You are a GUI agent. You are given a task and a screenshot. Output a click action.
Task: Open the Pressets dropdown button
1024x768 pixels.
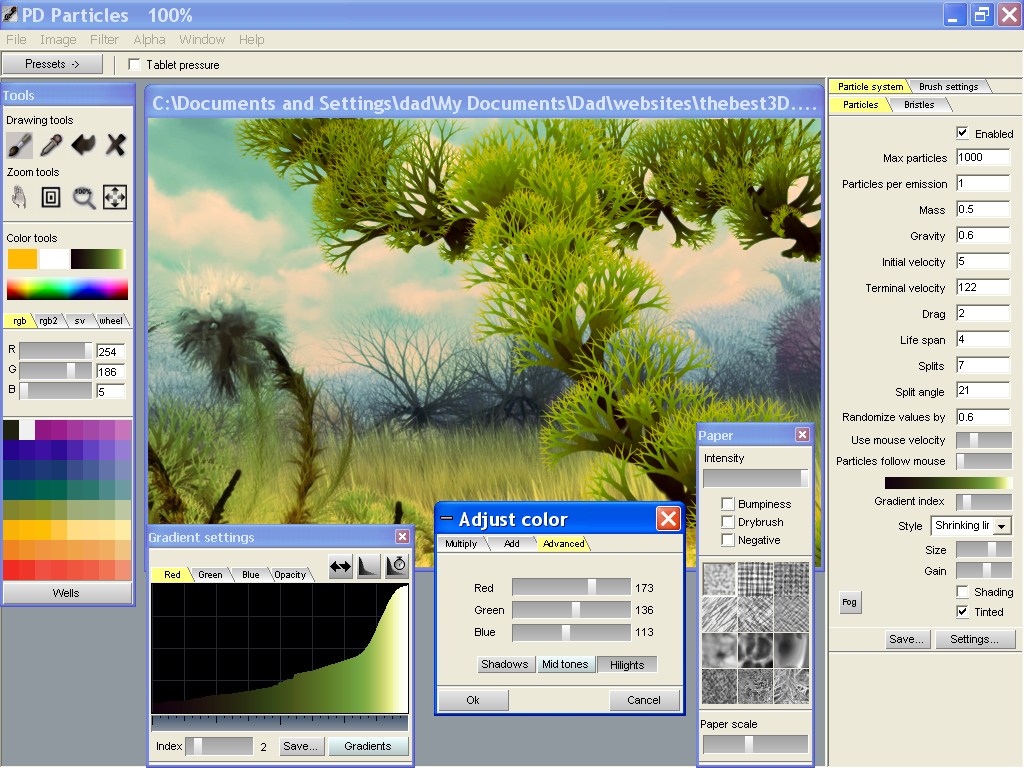(x=52, y=64)
